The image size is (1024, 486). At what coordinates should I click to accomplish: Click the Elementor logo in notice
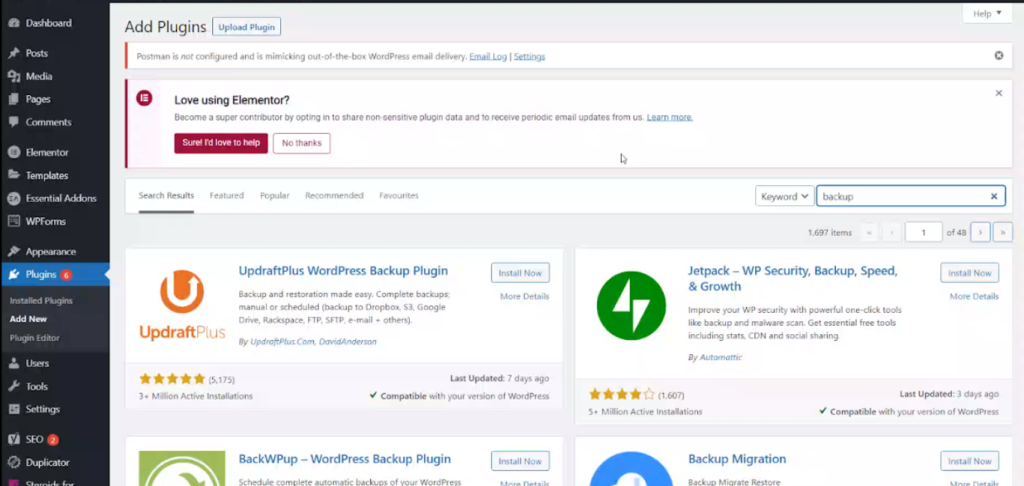click(x=144, y=99)
